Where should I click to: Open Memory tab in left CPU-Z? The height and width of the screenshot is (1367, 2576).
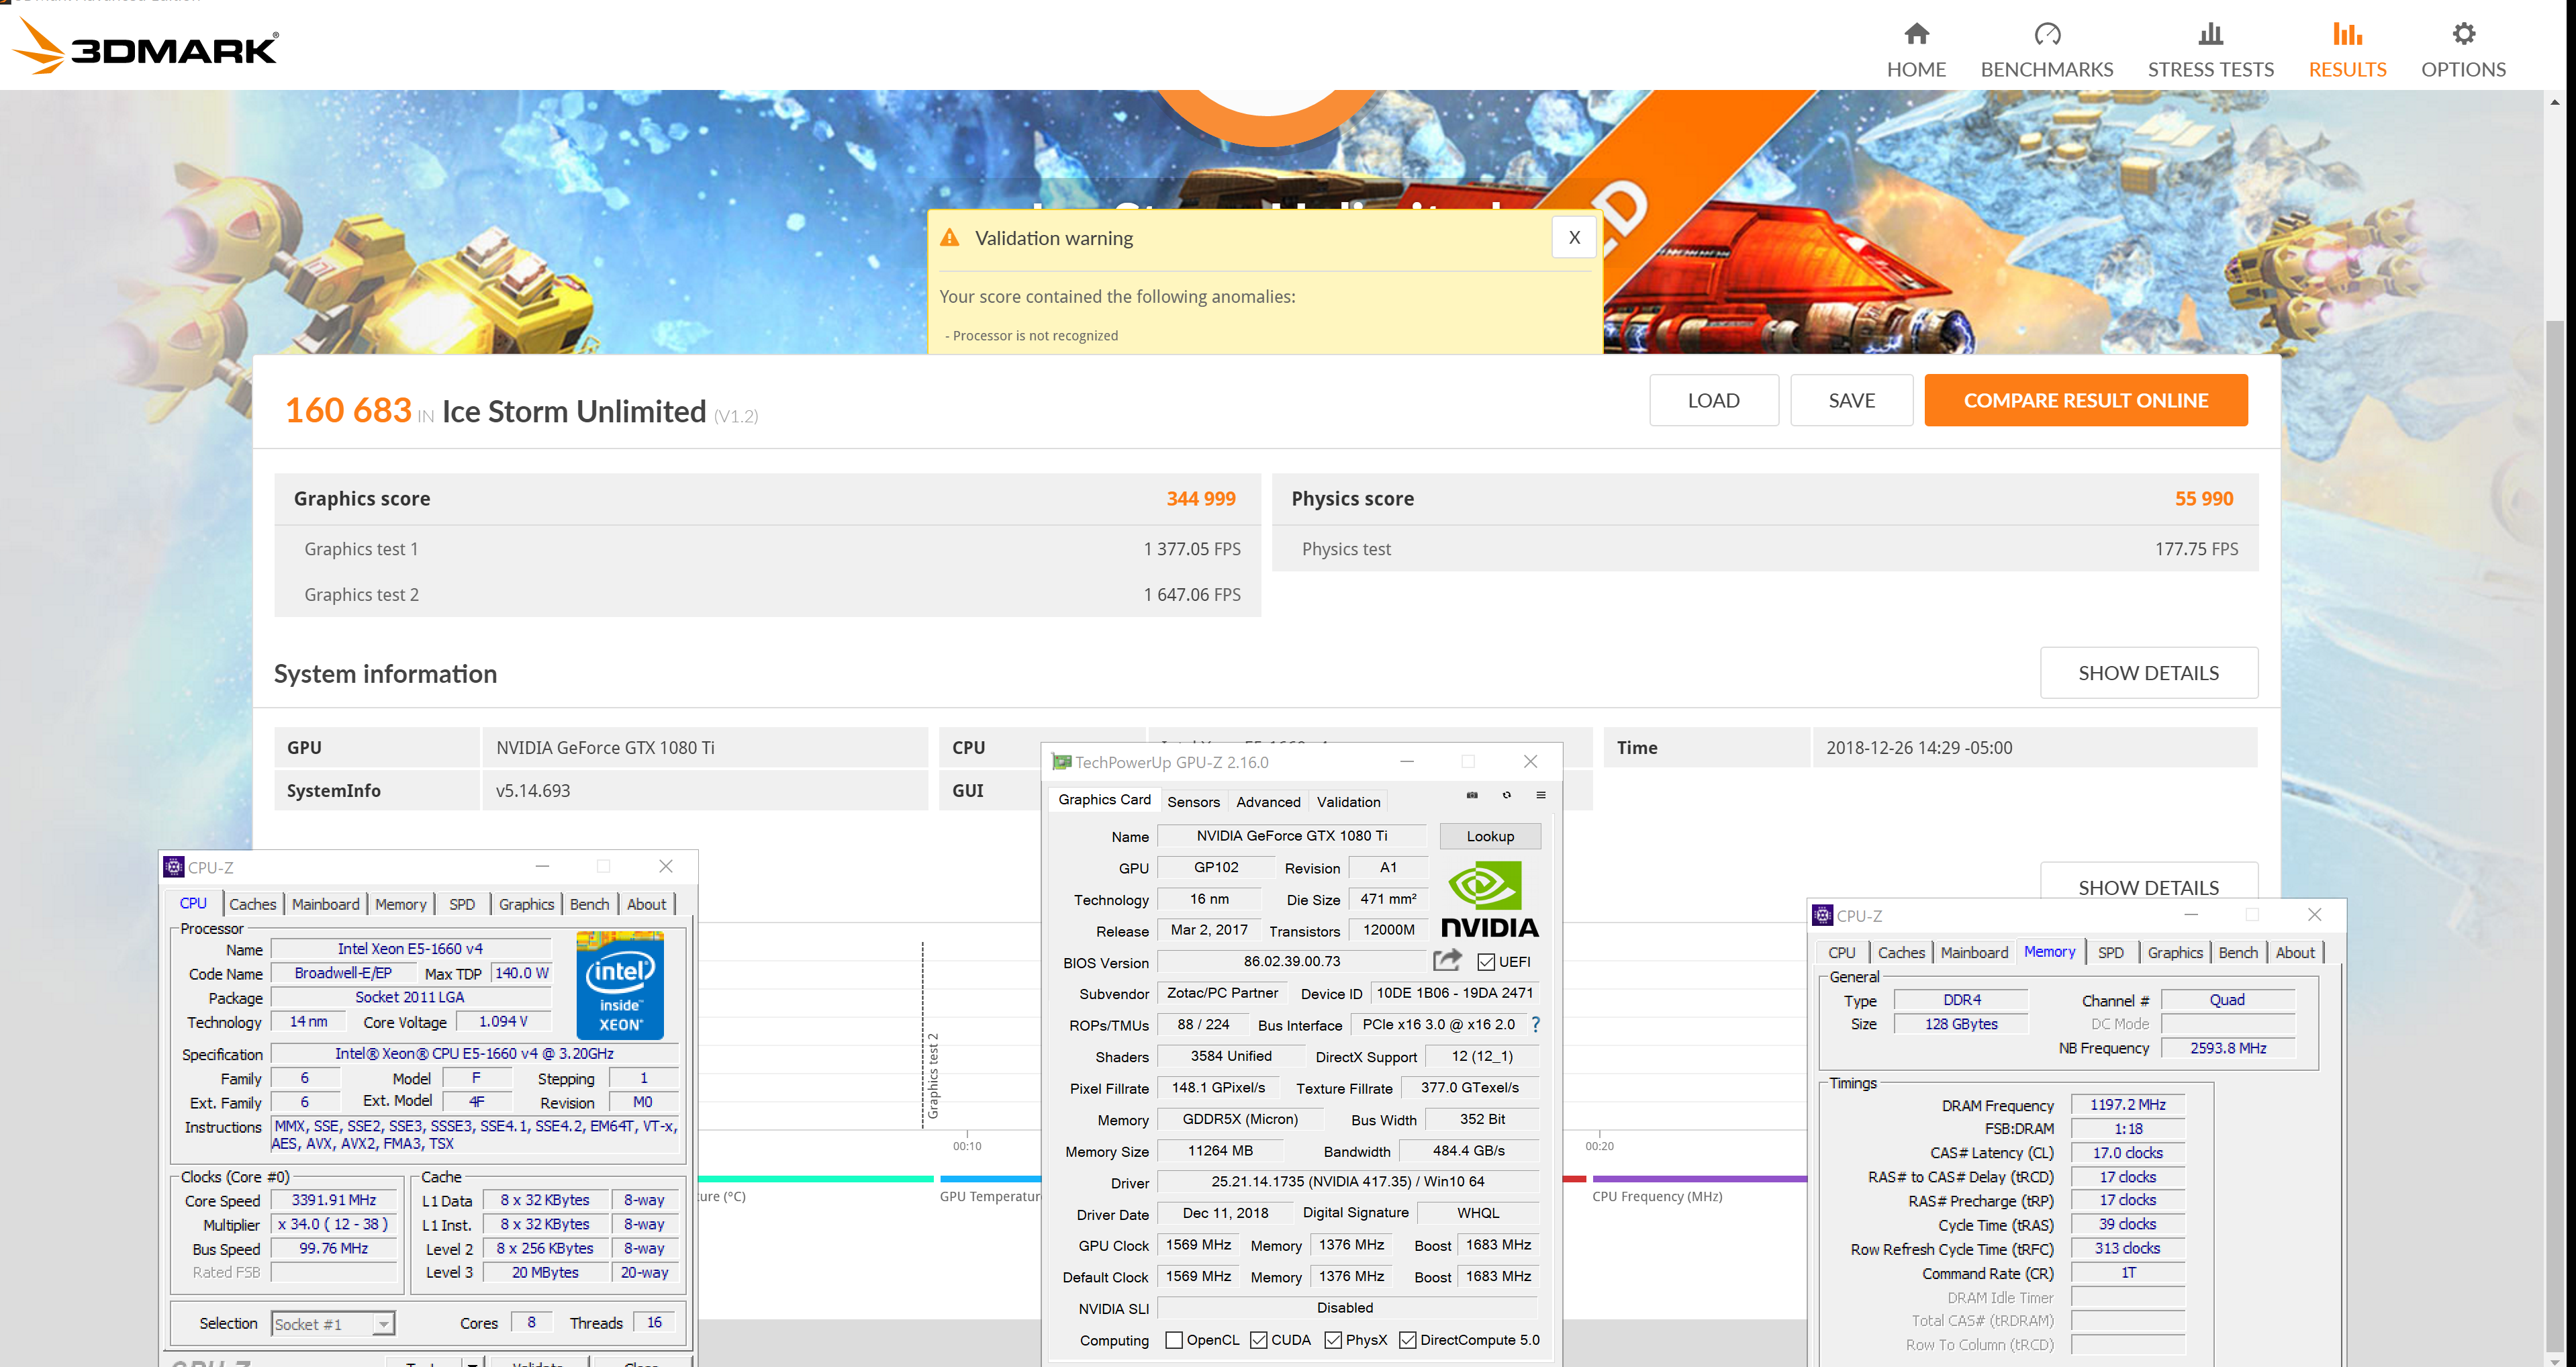coord(401,904)
